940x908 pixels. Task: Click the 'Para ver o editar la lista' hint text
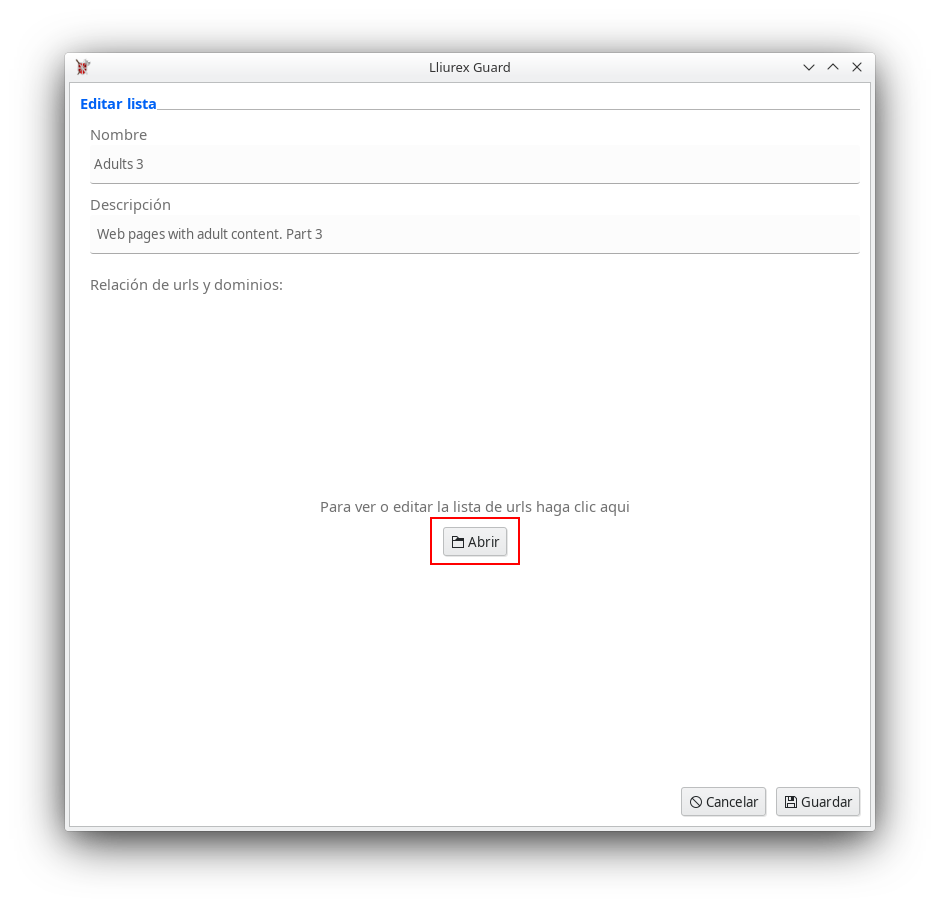click(x=475, y=507)
